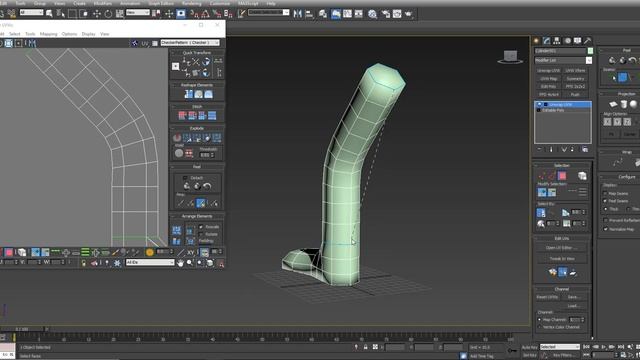
Task: Open the Selected key filter dropdown
Action: tap(560, 347)
